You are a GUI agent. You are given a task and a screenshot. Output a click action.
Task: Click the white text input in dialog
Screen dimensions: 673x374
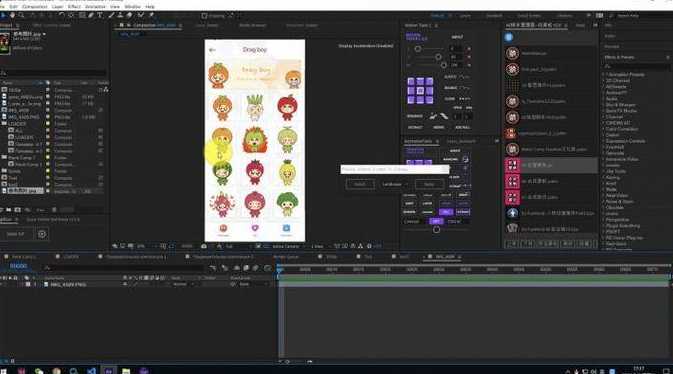pyautogui.click(x=395, y=170)
